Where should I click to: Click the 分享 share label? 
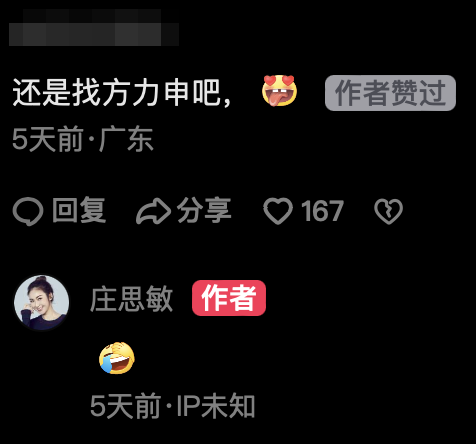(204, 210)
